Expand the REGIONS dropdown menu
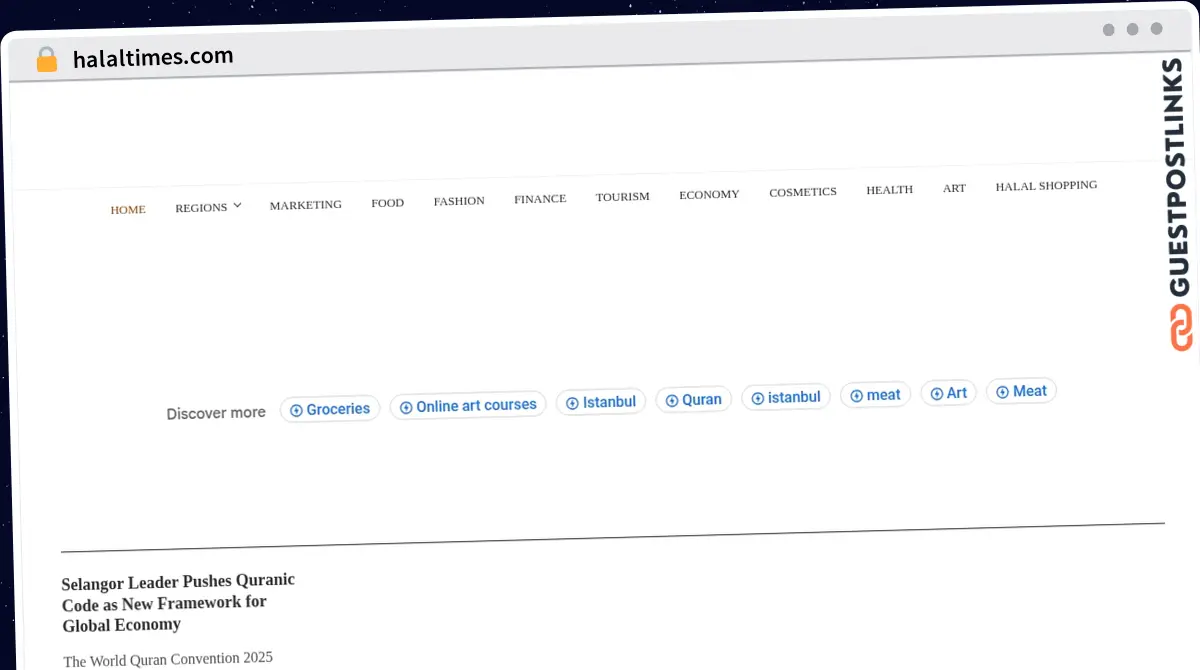This screenshot has height=670, width=1200. click(208, 207)
